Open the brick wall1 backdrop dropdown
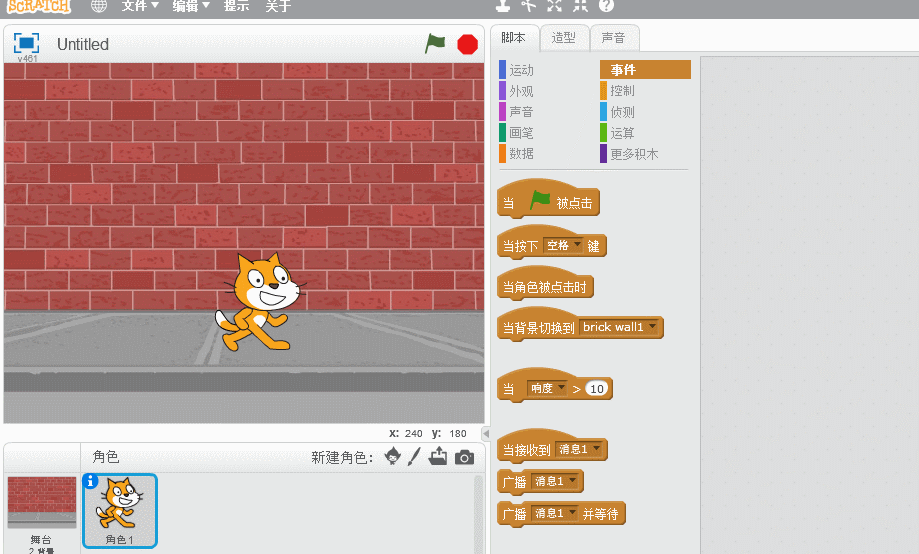 (619, 327)
